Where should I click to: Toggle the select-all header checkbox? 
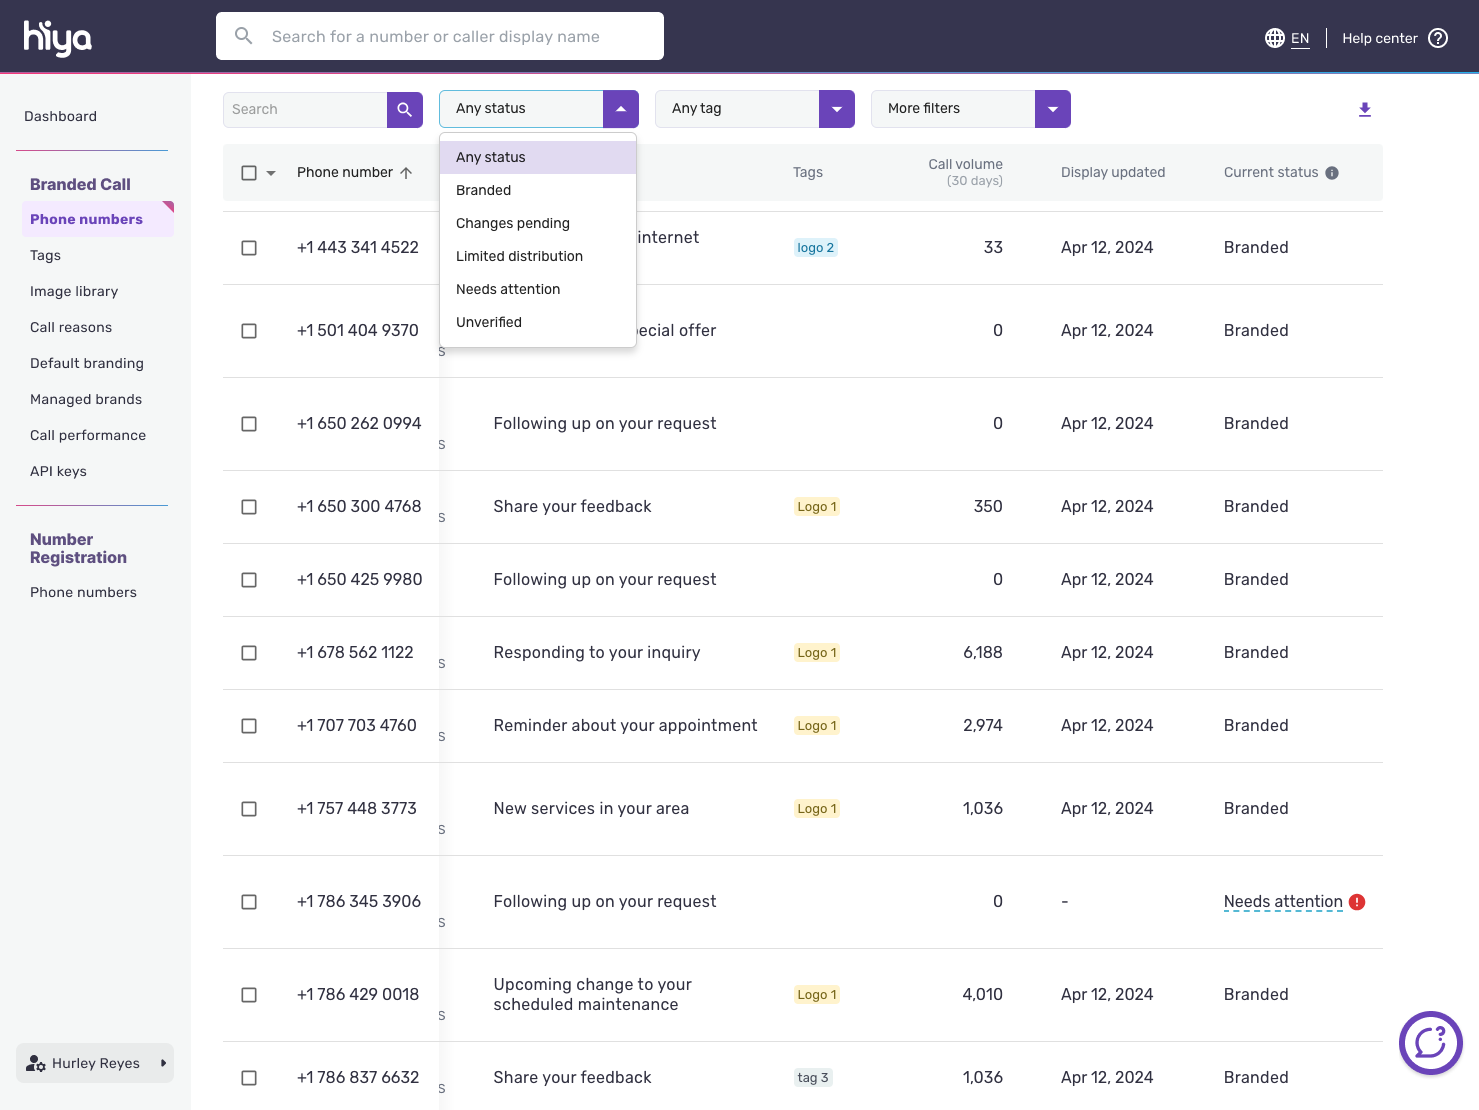[249, 173]
